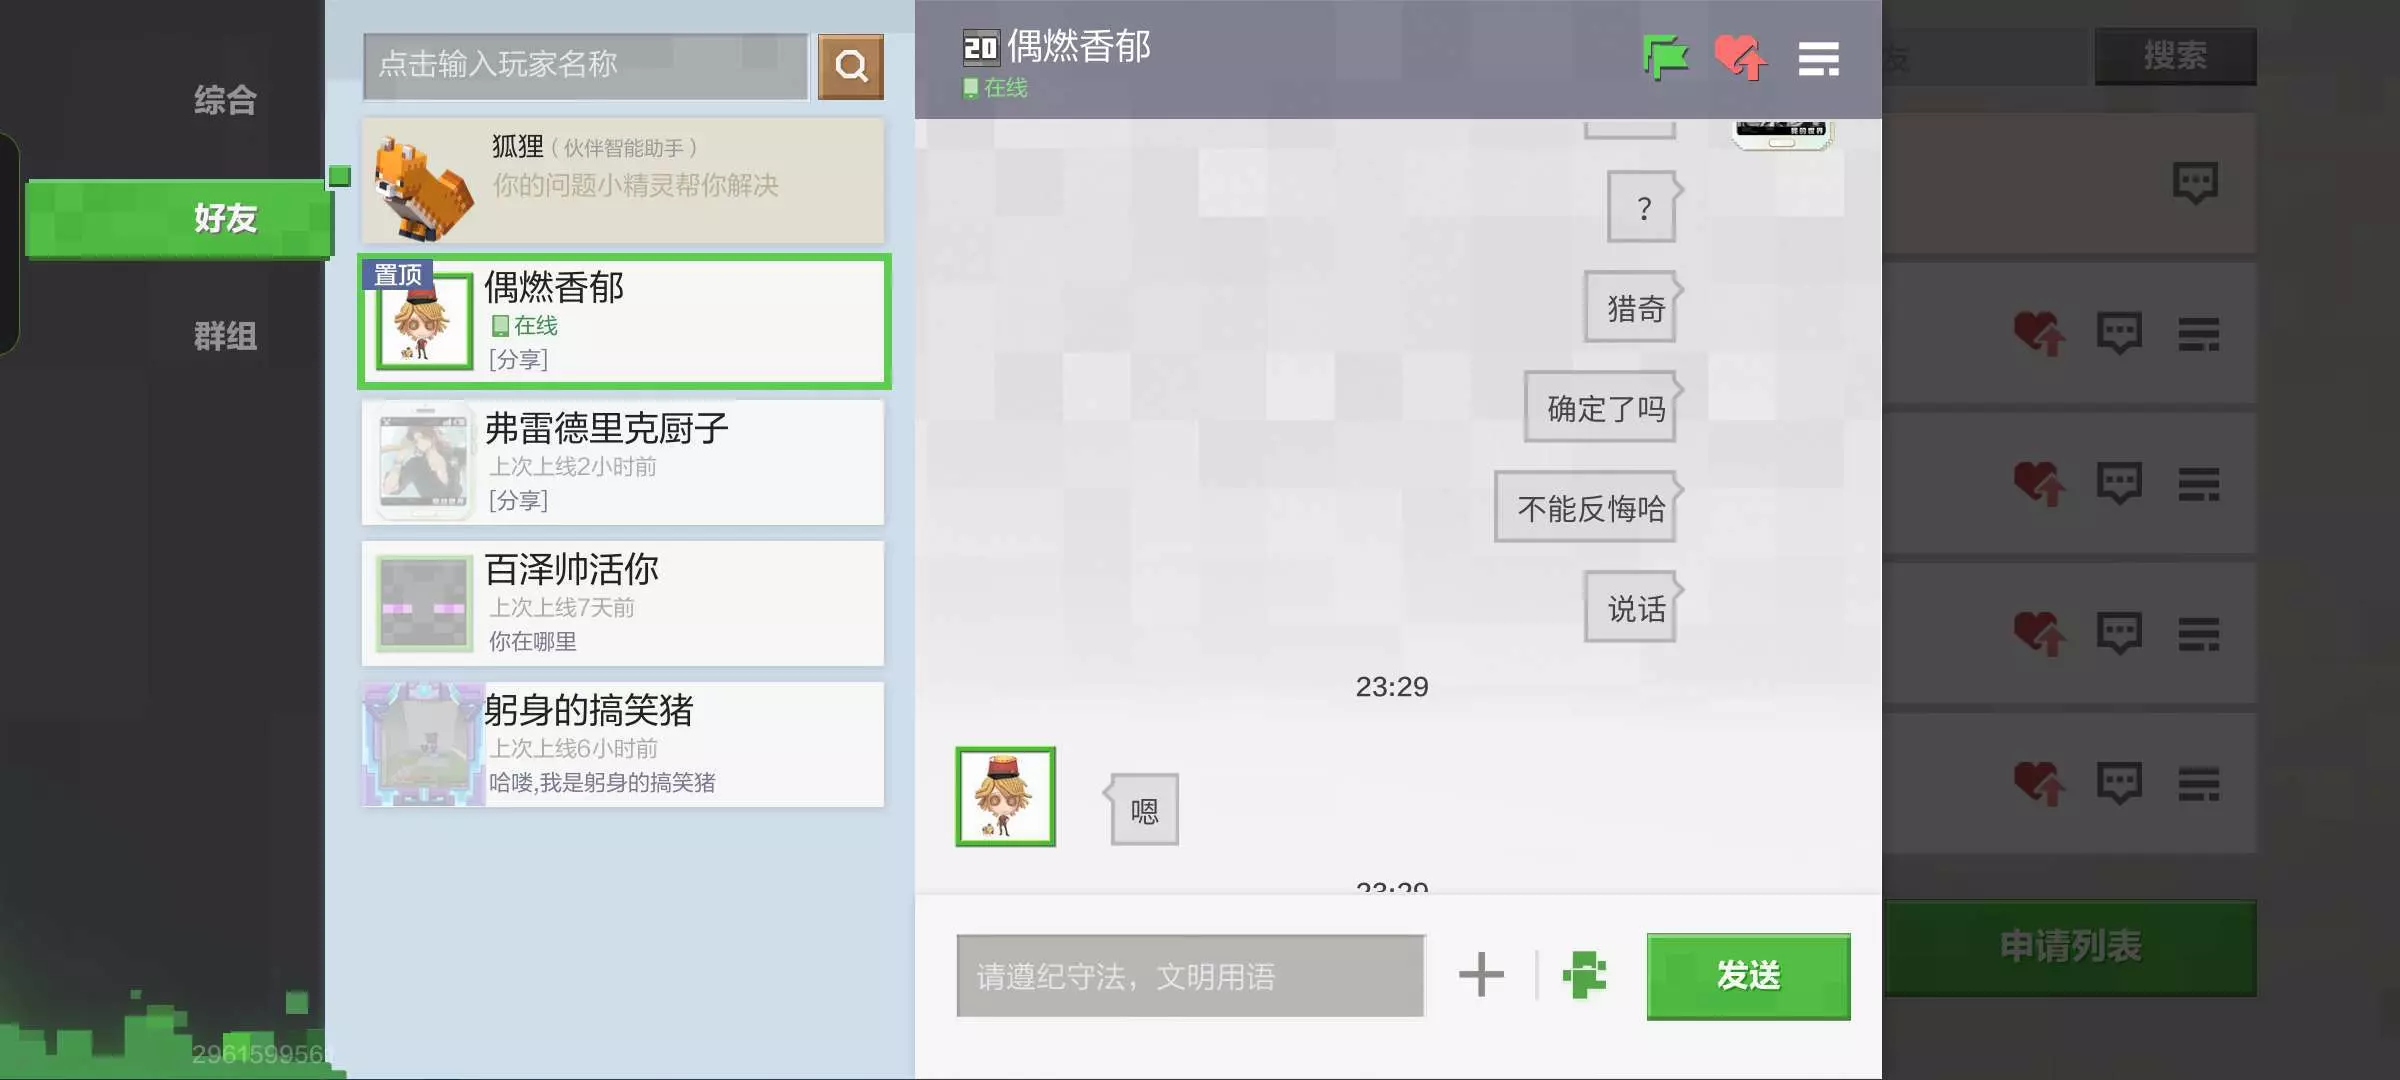The height and width of the screenshot is (1080, 2400).
Task: Expand the last friend row's list menu
Action: (2198, 783)
